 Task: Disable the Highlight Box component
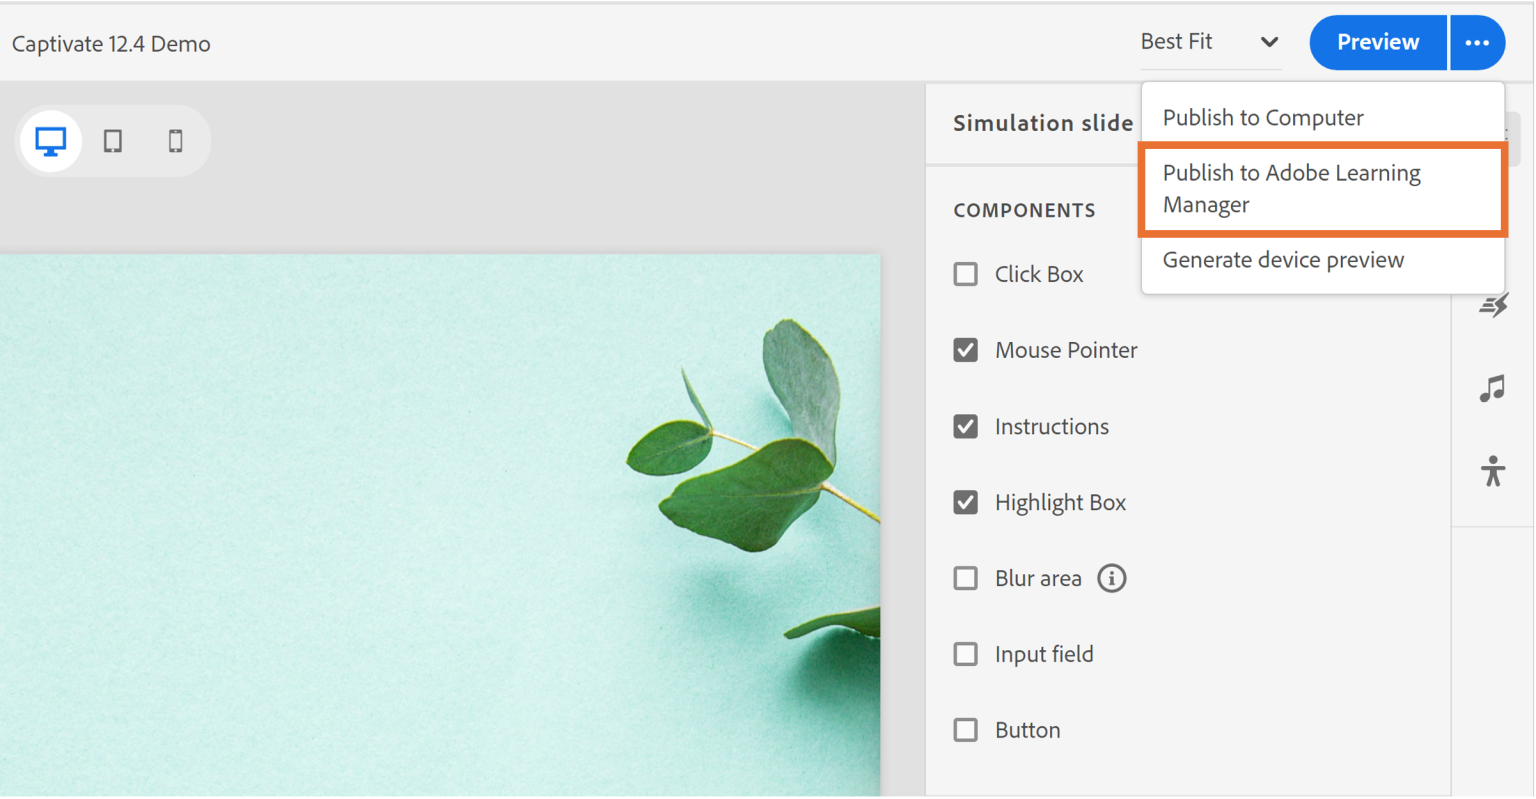[965, 502]
